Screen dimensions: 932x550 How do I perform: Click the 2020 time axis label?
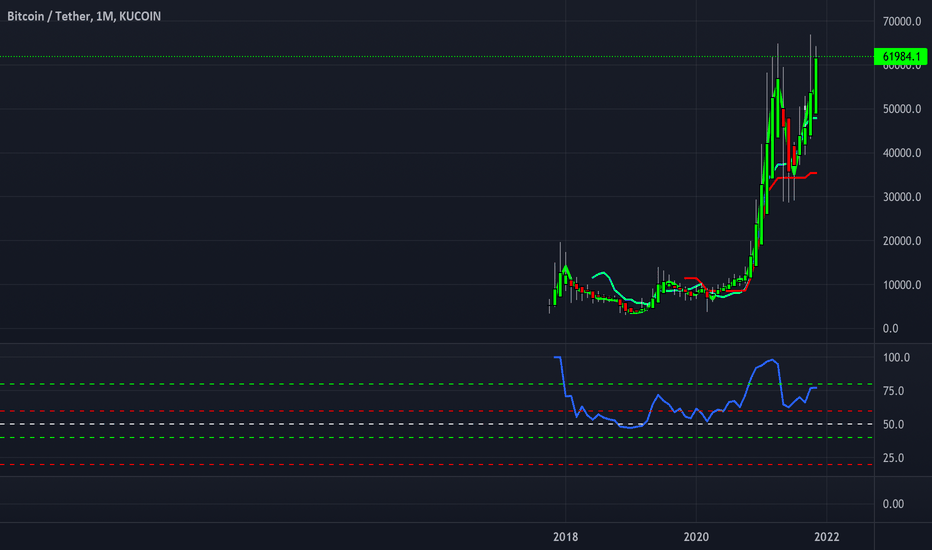tap(696, 537)
